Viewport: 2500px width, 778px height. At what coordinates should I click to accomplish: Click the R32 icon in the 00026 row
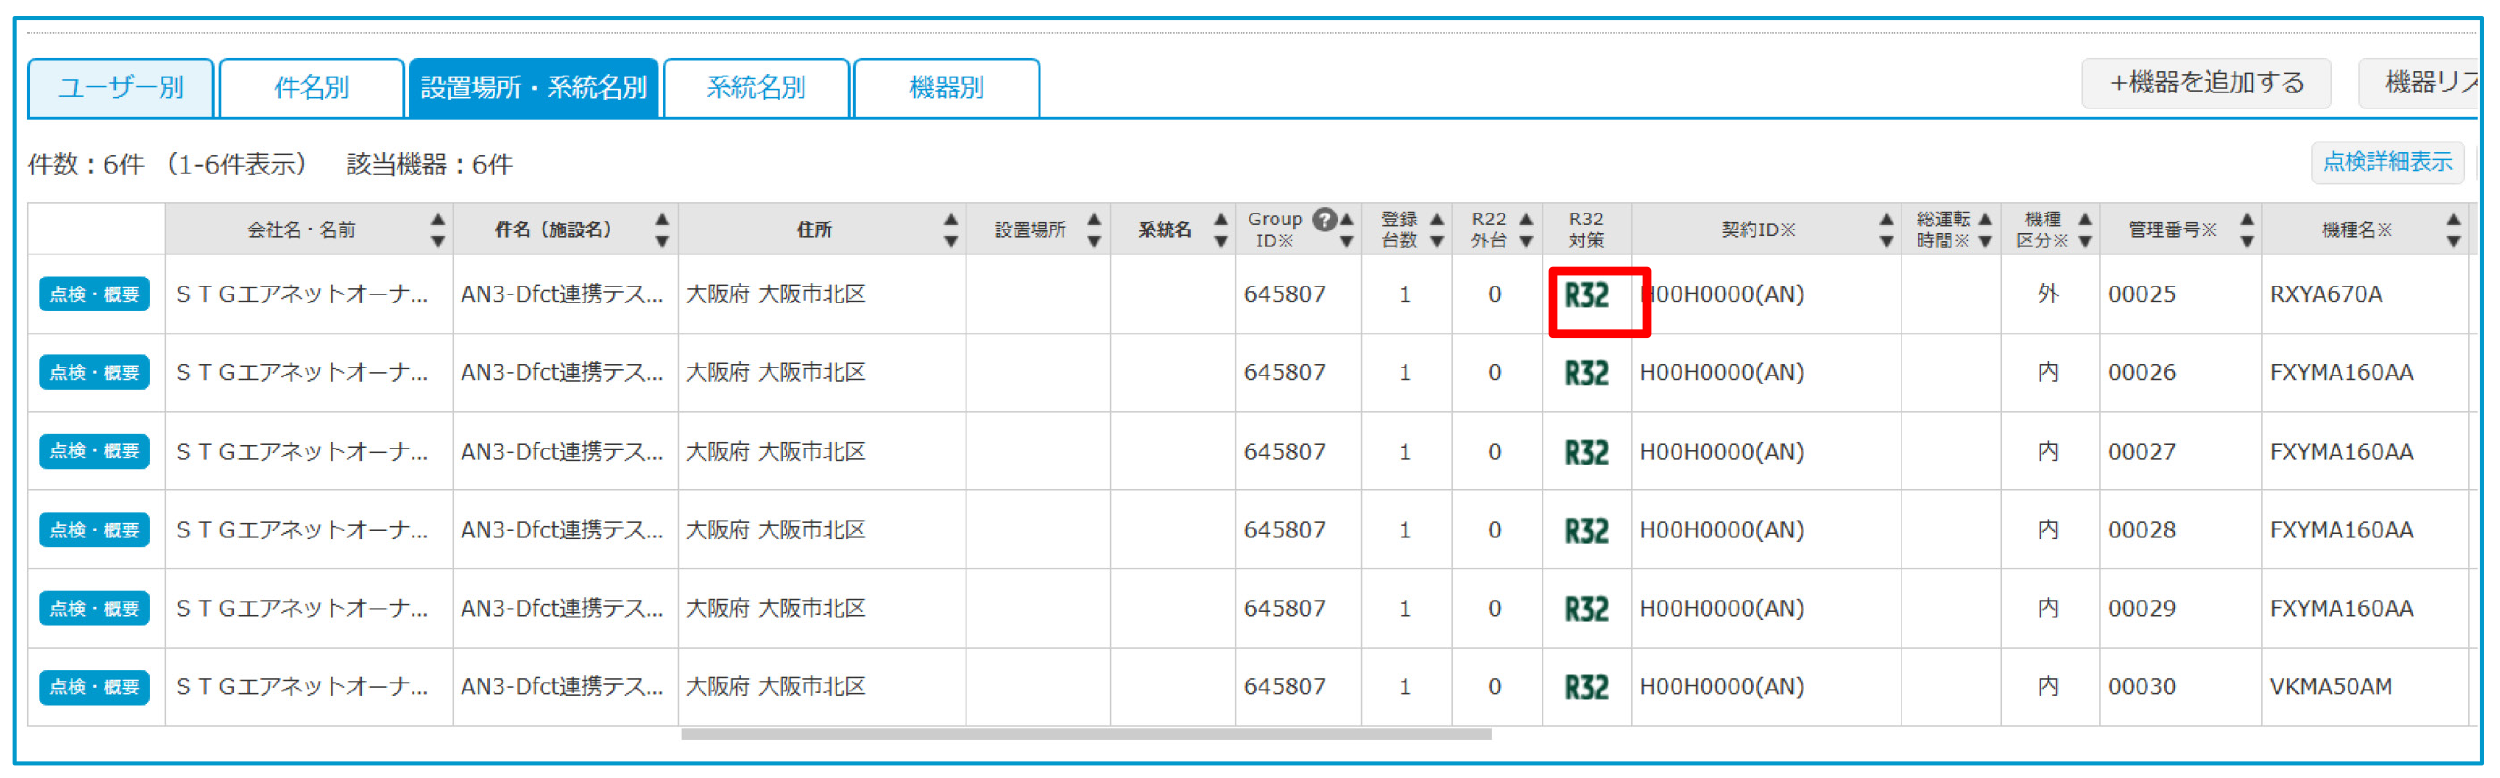click(x=1586, y=373)
